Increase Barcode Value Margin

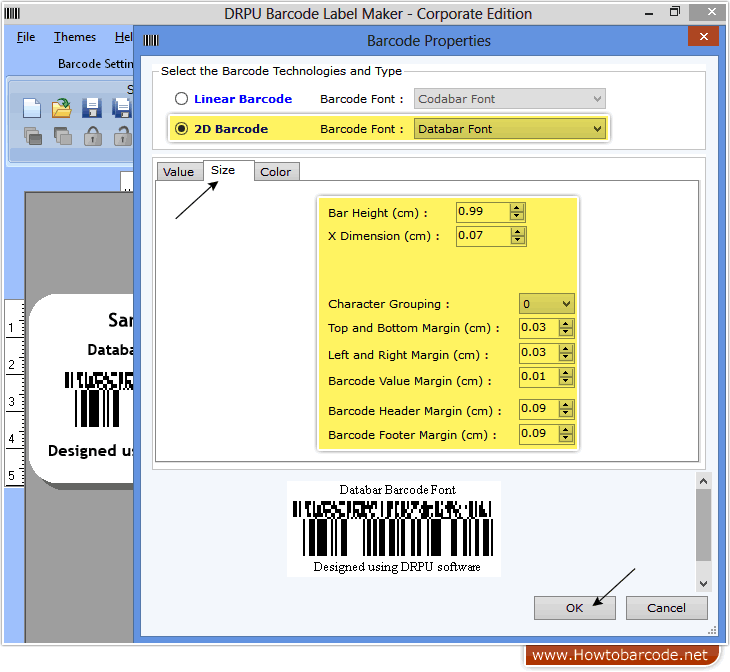point(566,373)
